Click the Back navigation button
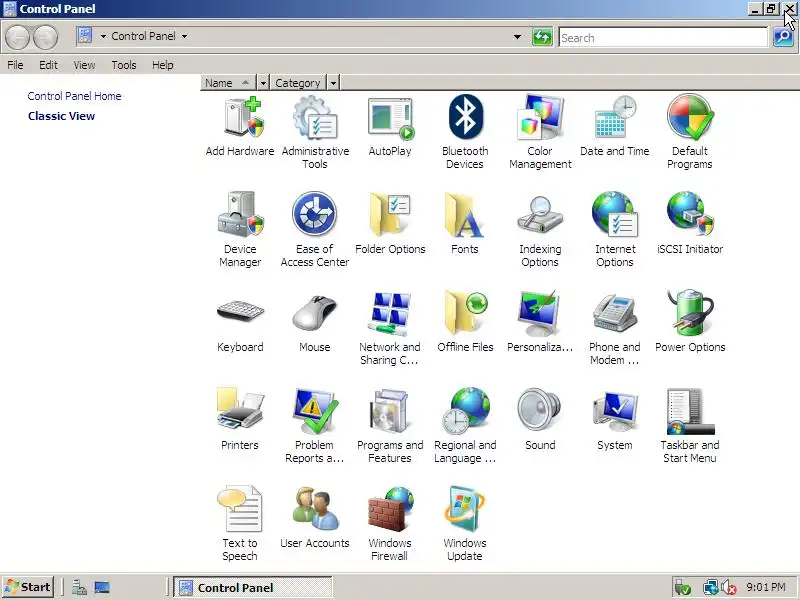The width and height of the screenshot is (800, 600). [x=17, y=37]
